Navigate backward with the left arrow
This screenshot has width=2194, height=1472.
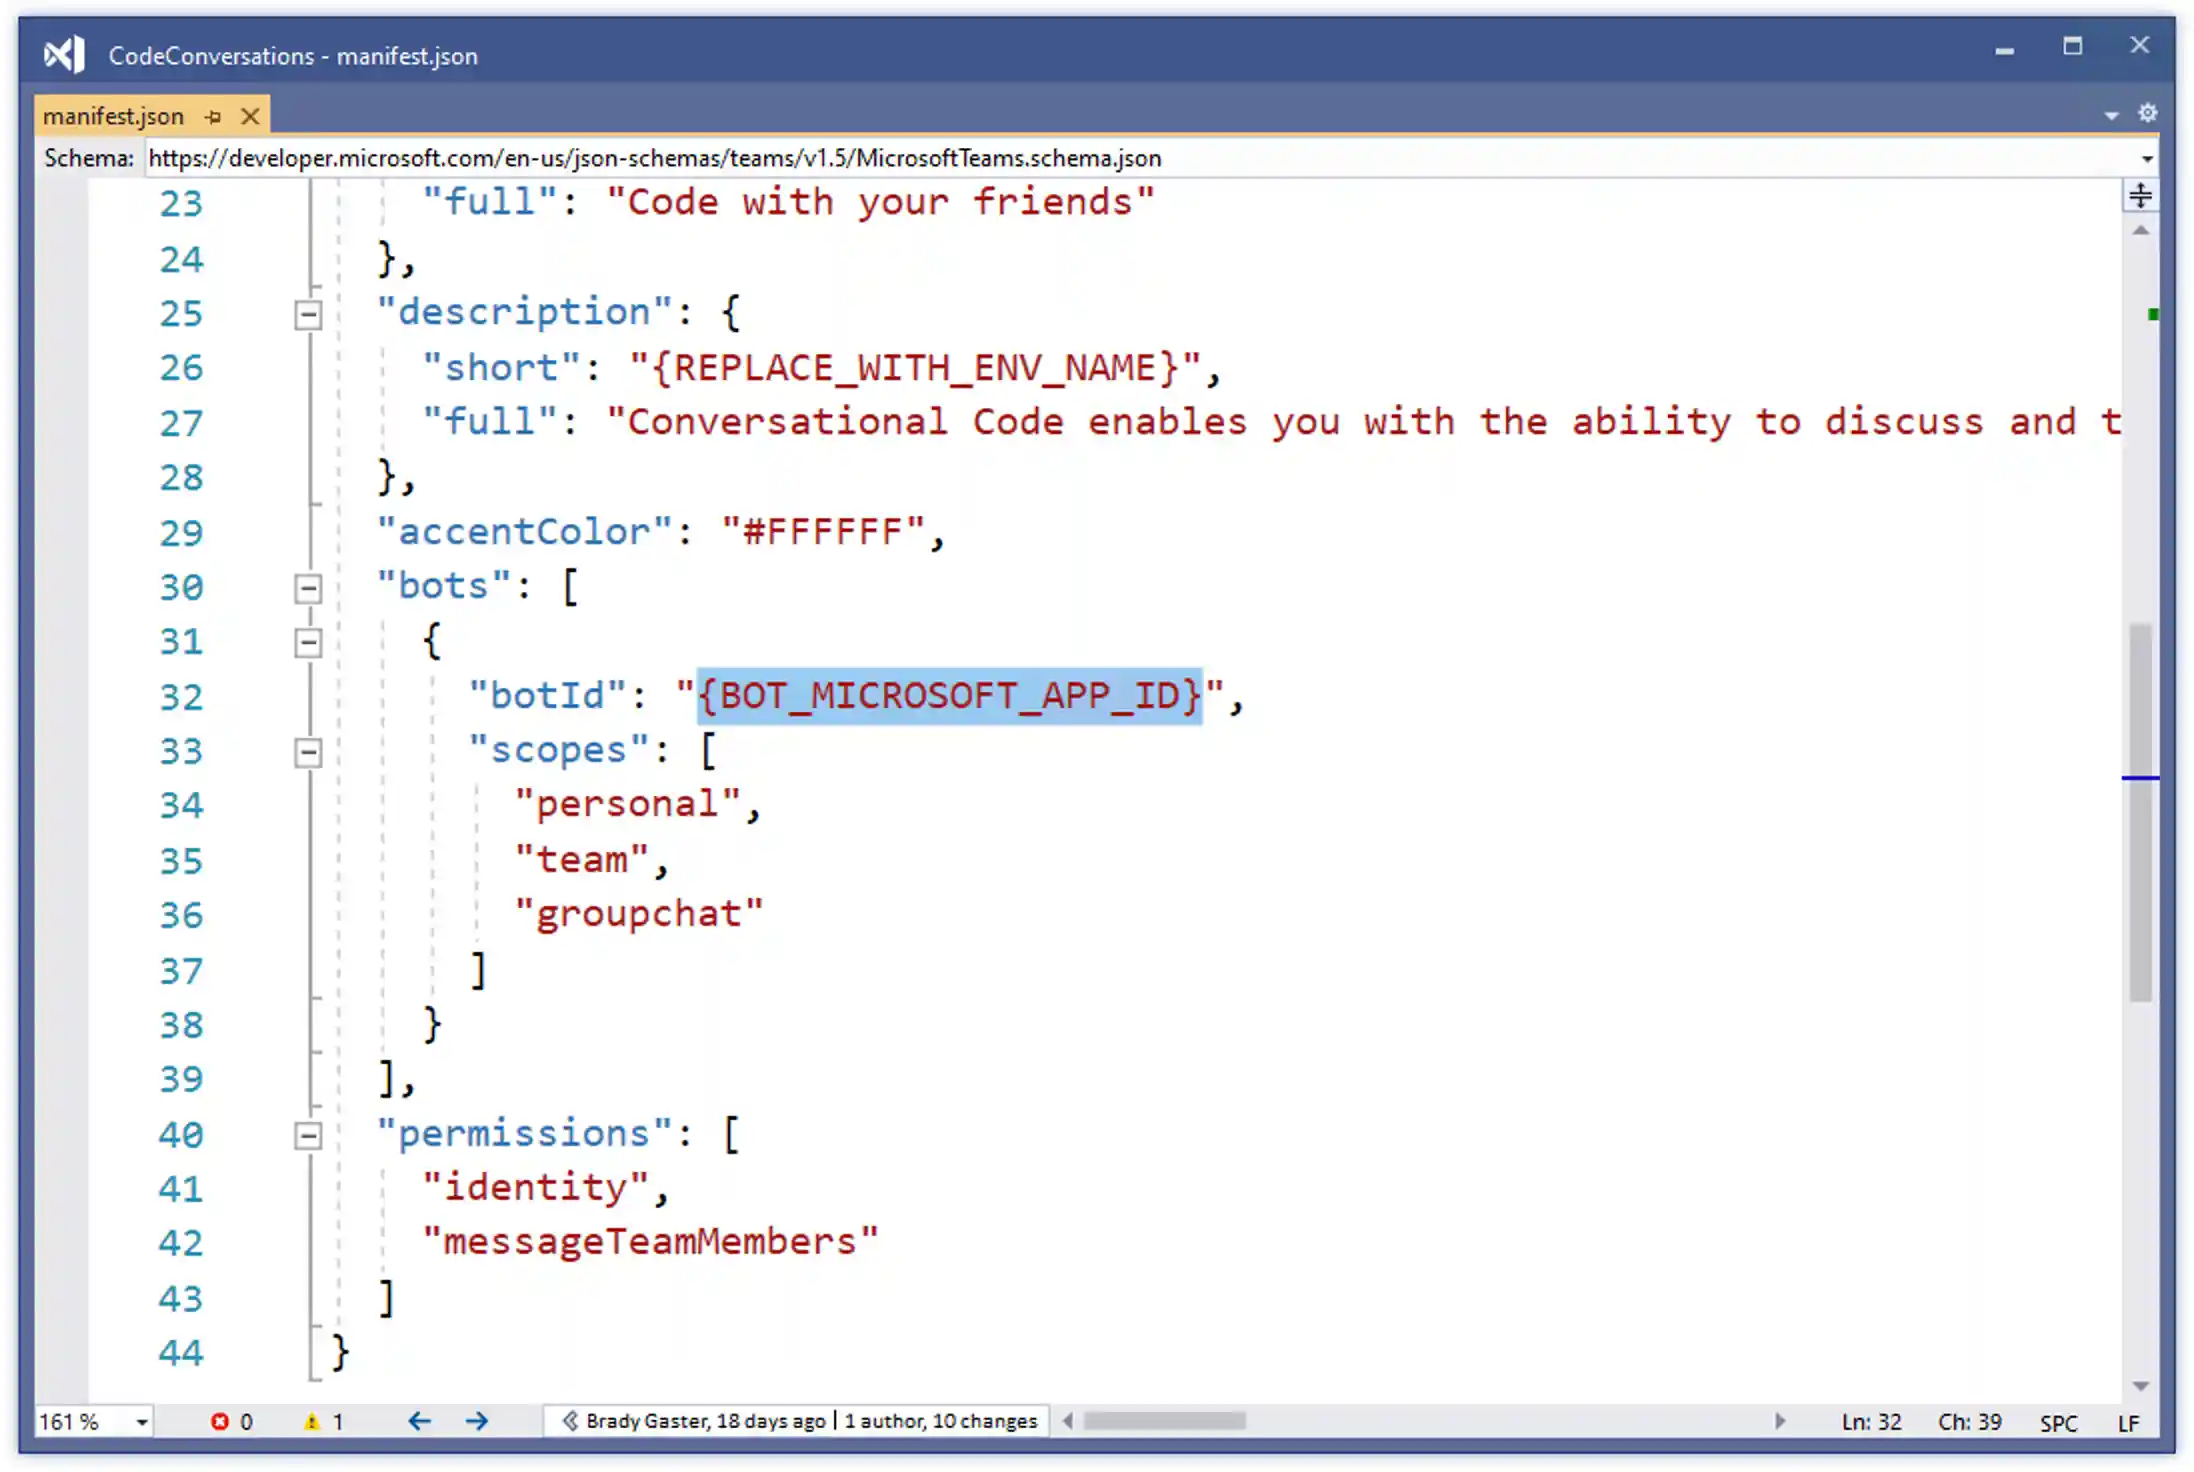(x=419, y=1421)
